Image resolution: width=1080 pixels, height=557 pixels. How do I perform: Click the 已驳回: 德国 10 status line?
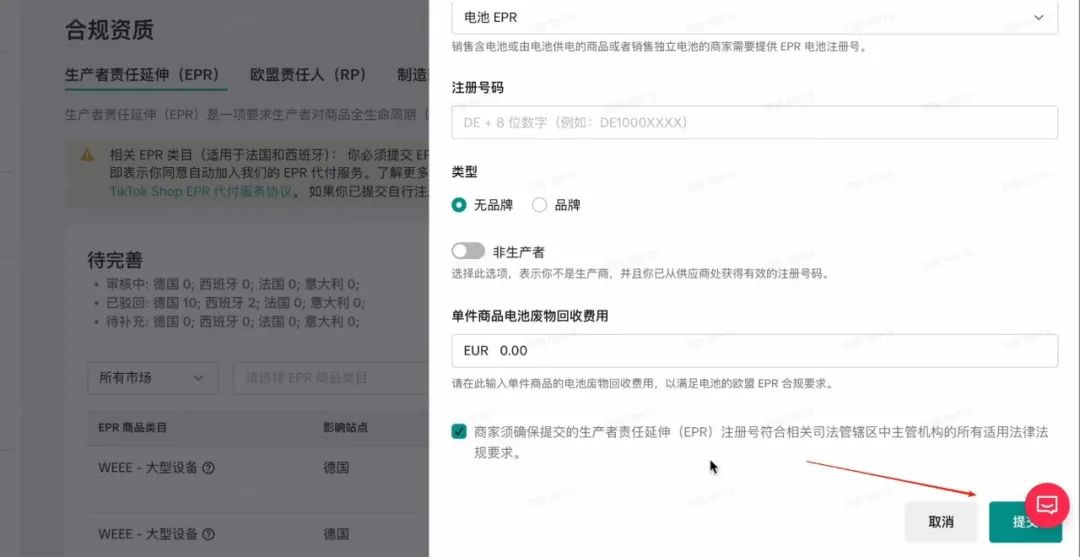(234, 303)
